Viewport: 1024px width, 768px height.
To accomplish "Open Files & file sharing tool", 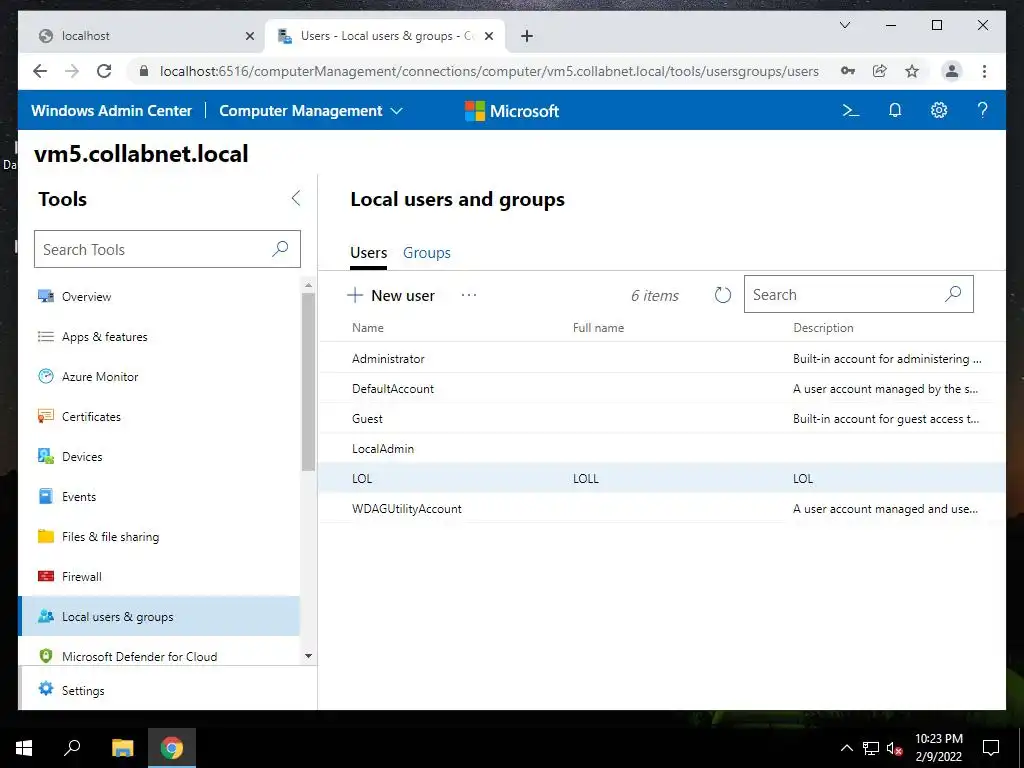I will click(x=160, y=536).
